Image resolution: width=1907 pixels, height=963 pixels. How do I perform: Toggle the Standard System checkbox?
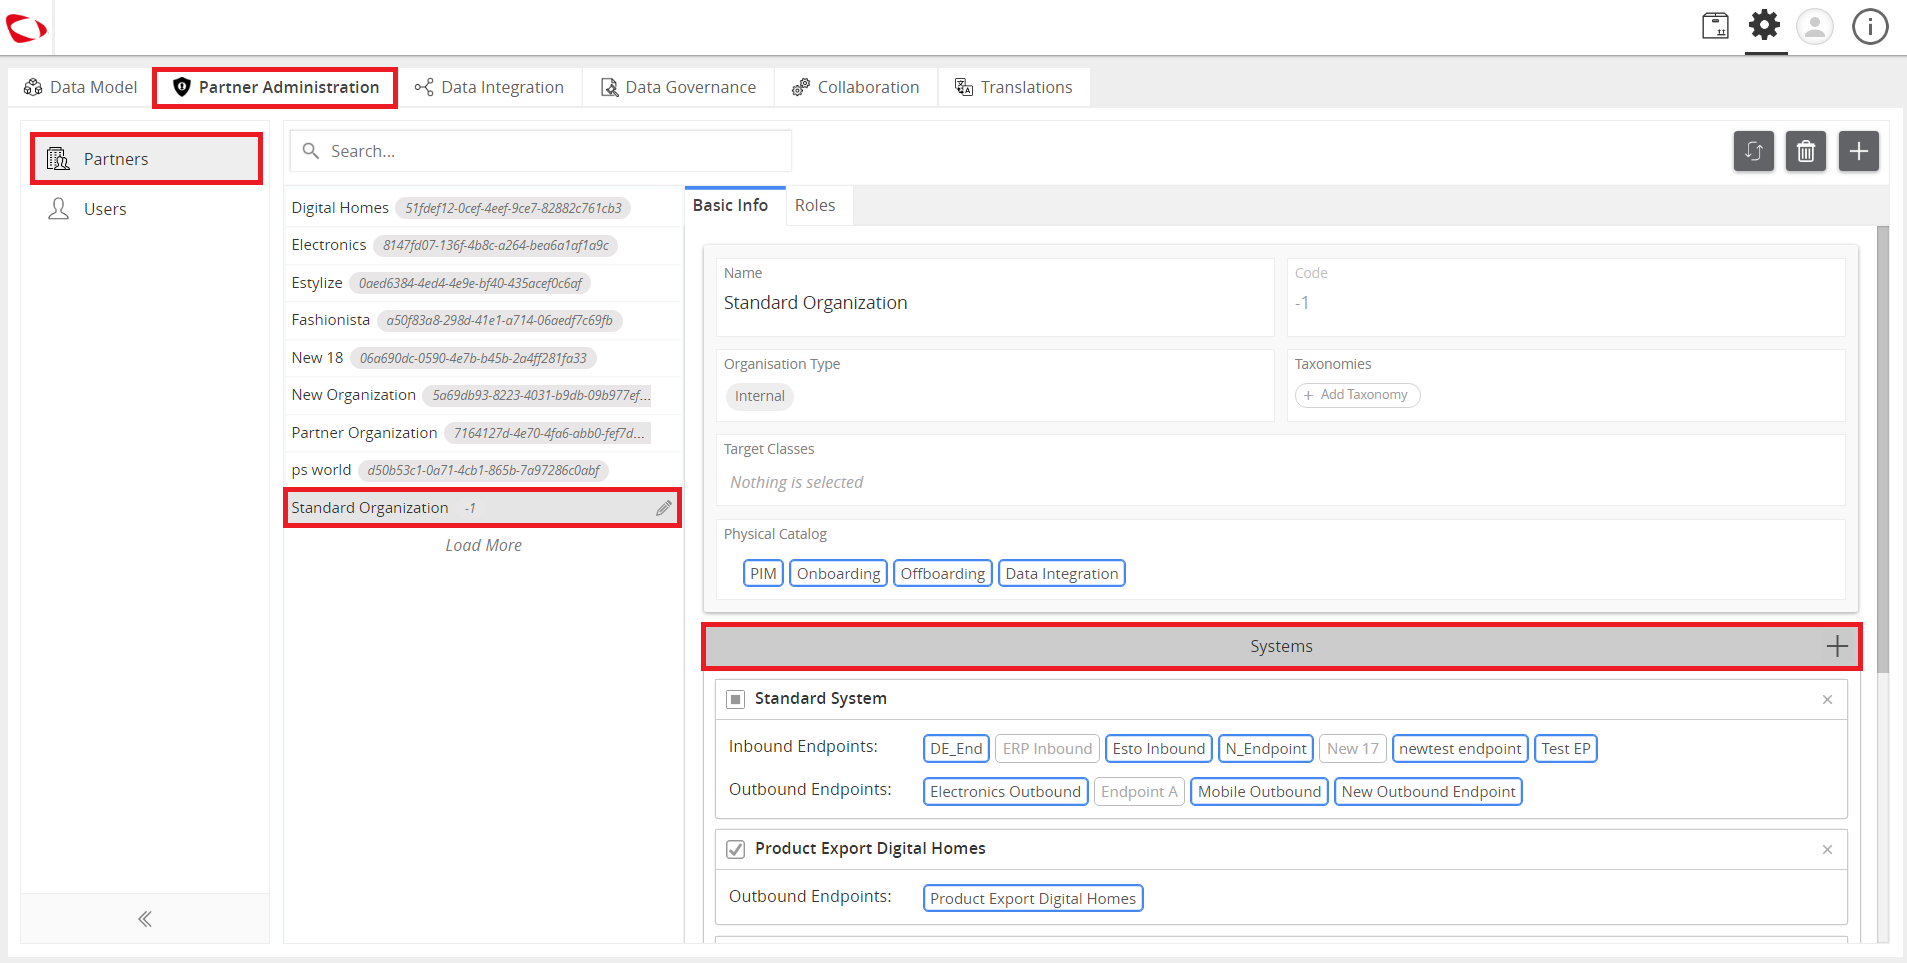736,699
